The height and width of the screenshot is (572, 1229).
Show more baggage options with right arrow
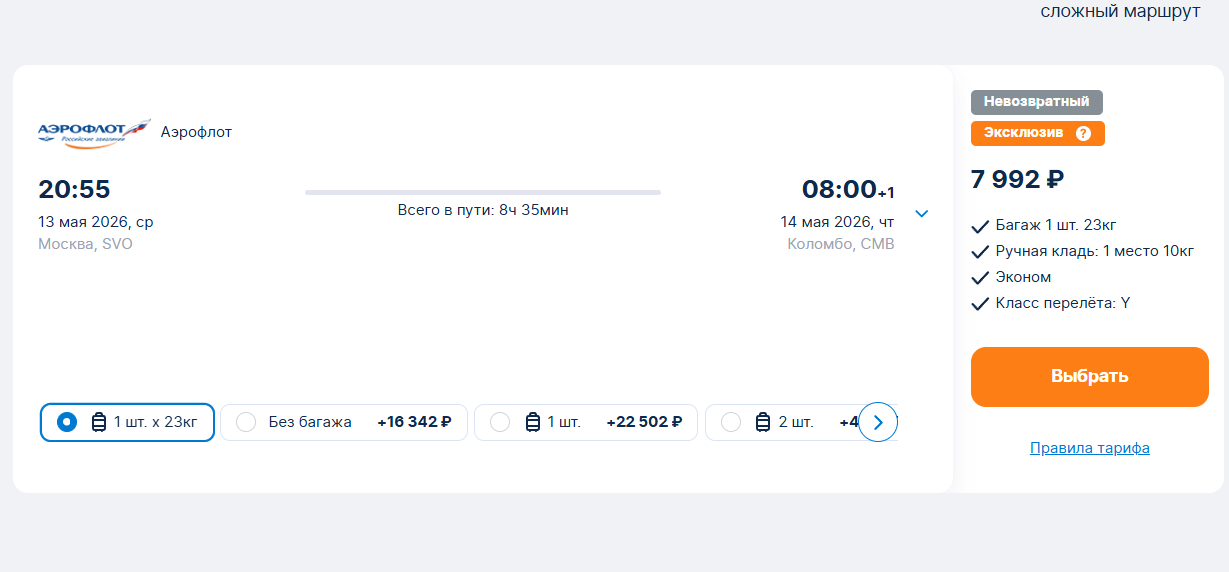878,422
